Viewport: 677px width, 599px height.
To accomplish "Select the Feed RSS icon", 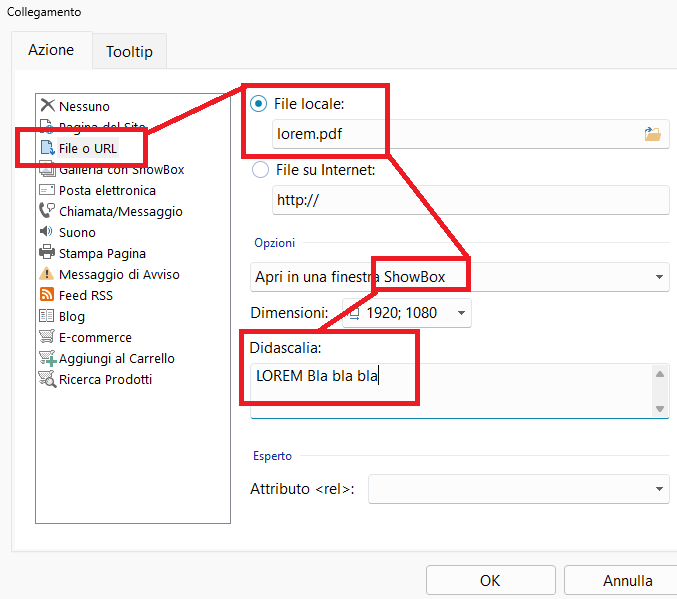I will tap(46, 295).
